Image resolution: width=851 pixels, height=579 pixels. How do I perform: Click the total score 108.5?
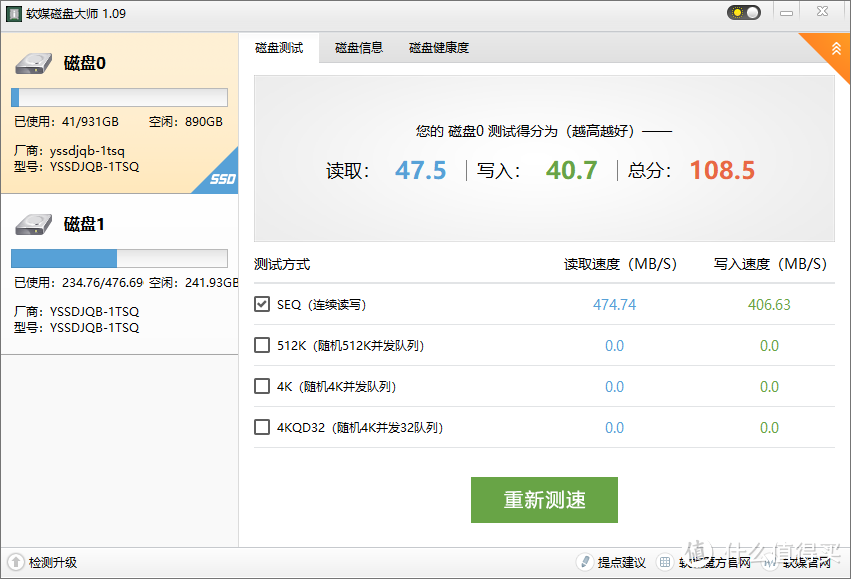(722, 170)
